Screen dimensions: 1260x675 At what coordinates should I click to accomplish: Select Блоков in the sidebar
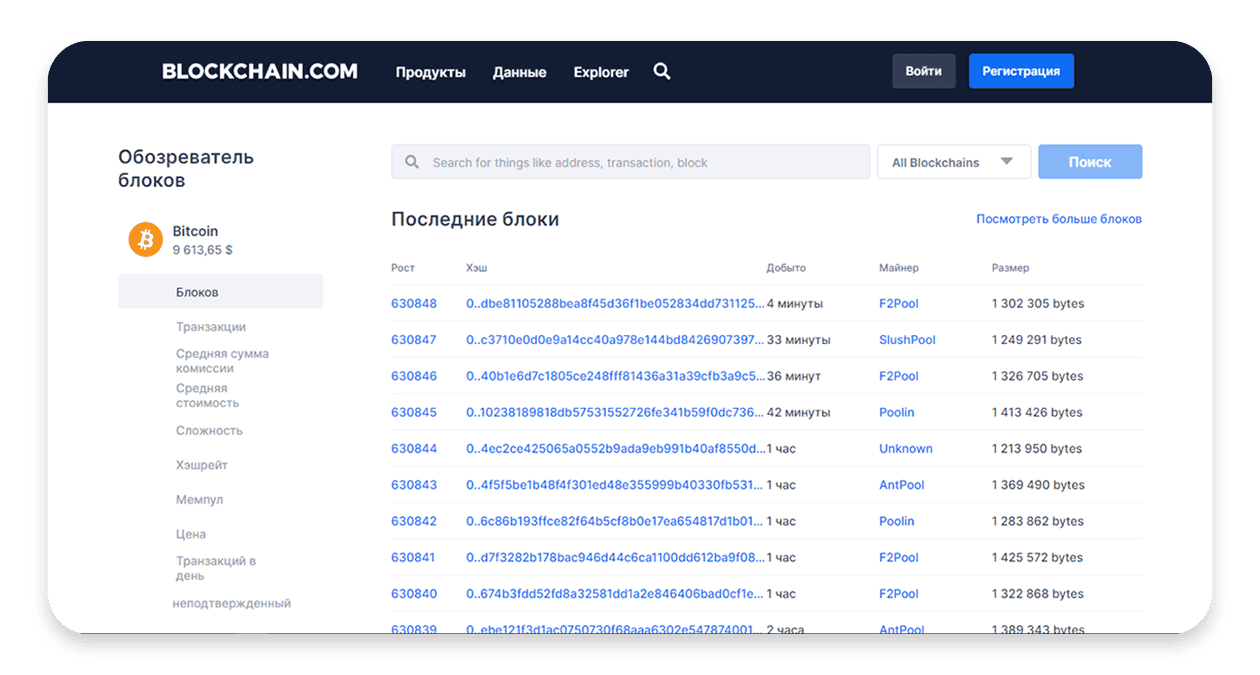coord(220,292)
